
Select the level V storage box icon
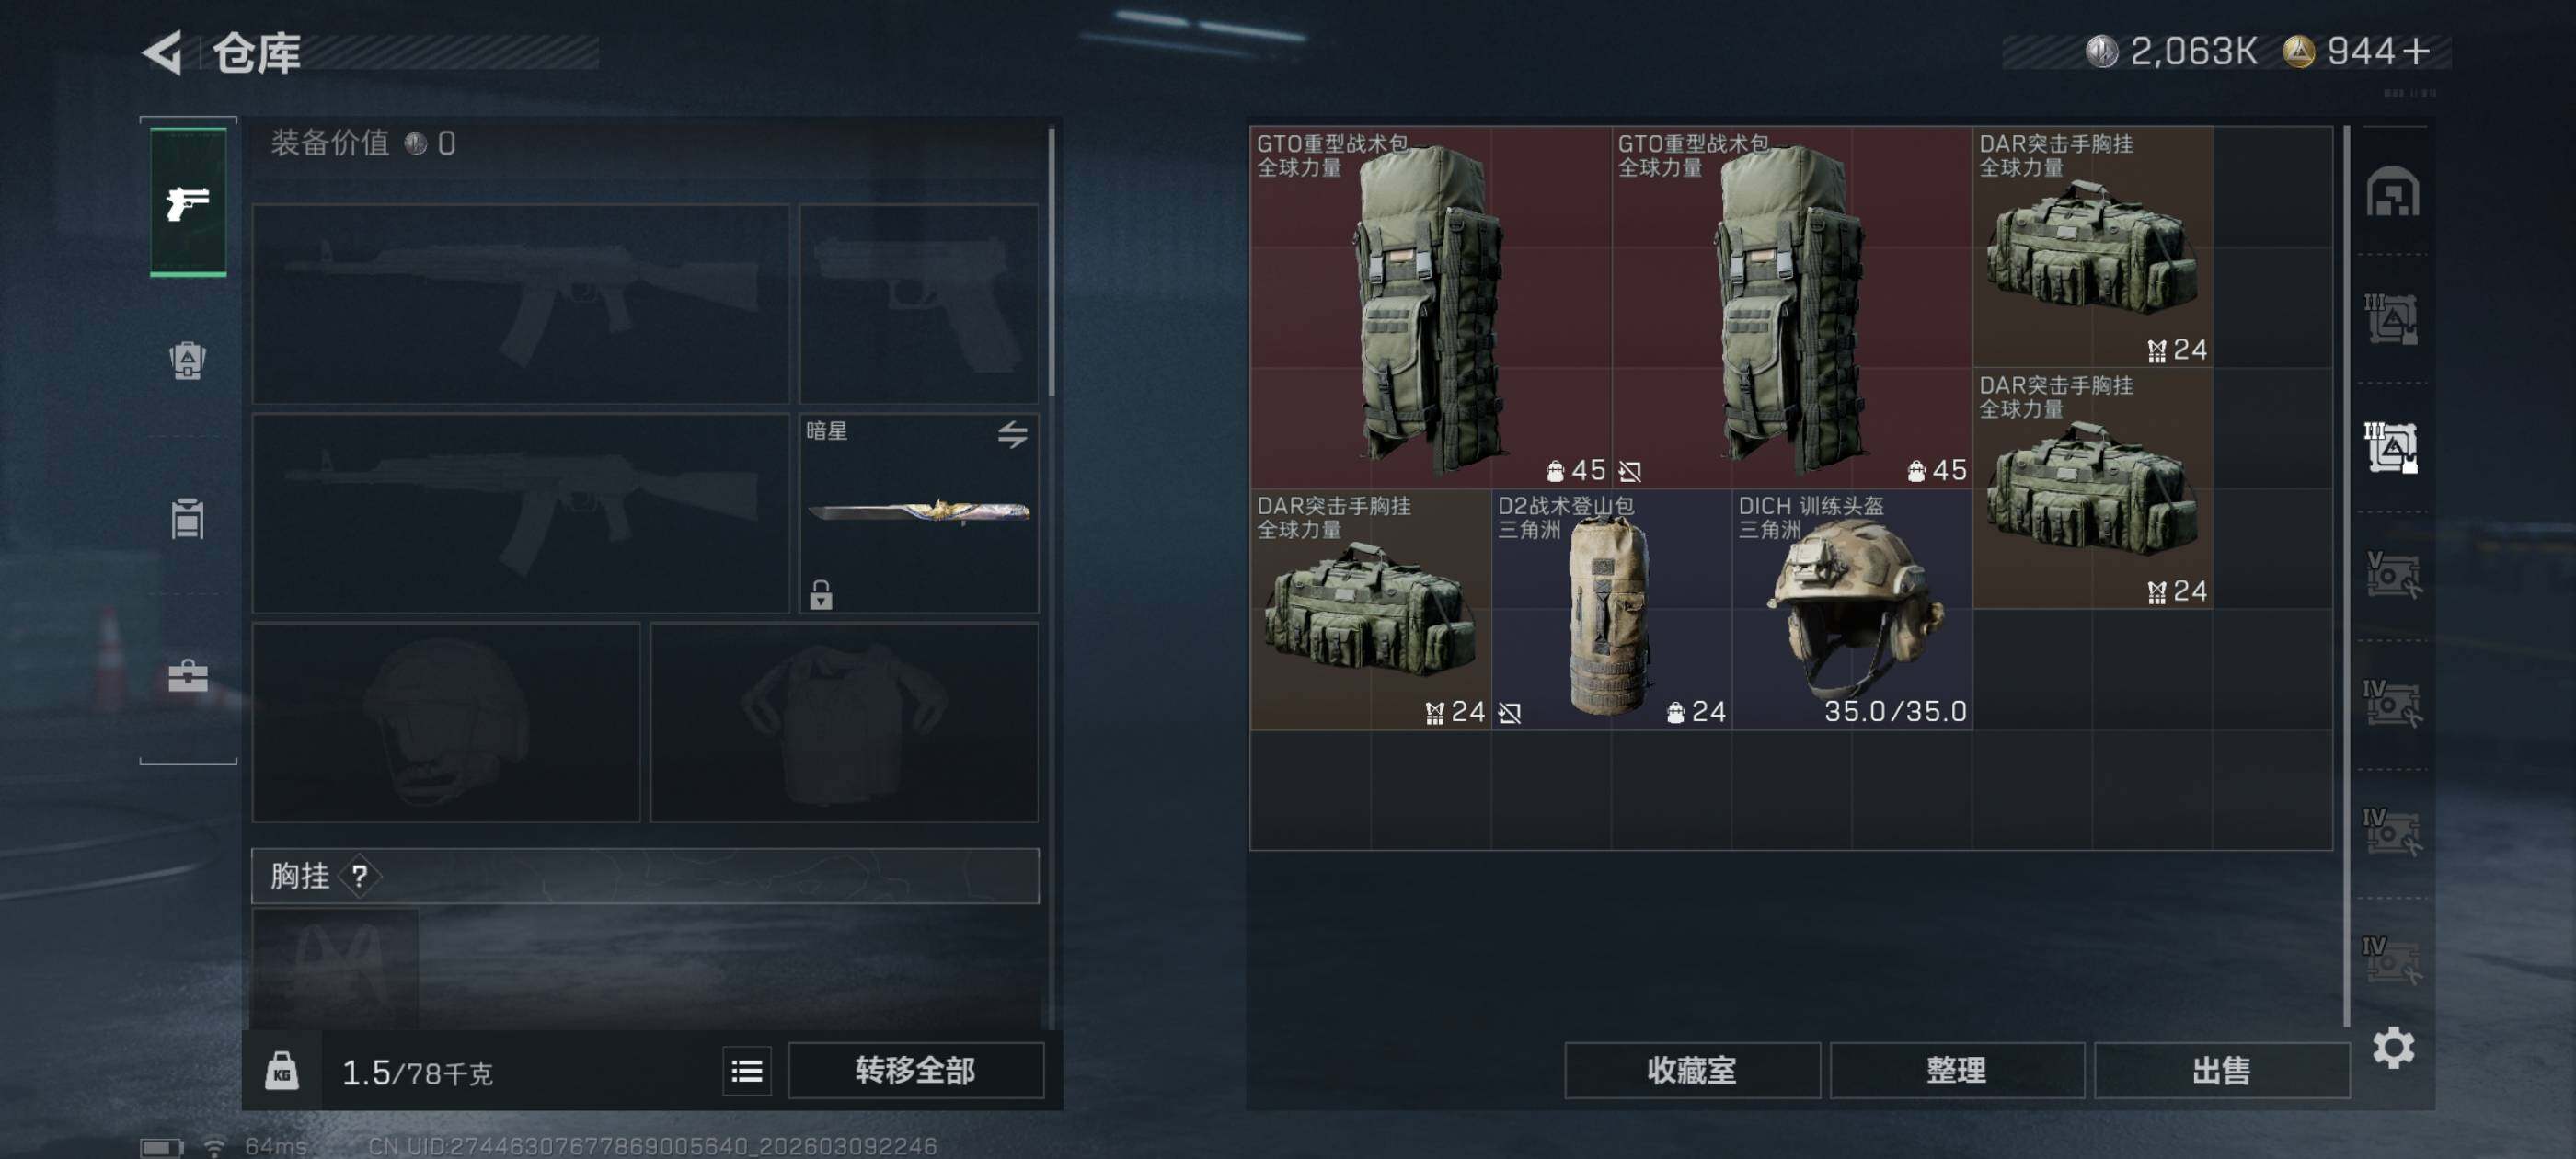2392,575
